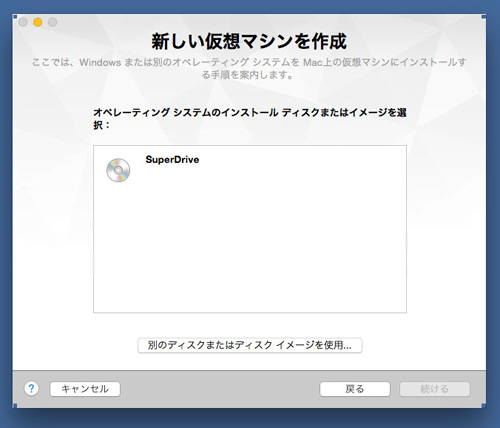The width and height of the screenshot is (500, 428).
Task: Click the disabled 続ける button
Action: click(x=435, y=389)
